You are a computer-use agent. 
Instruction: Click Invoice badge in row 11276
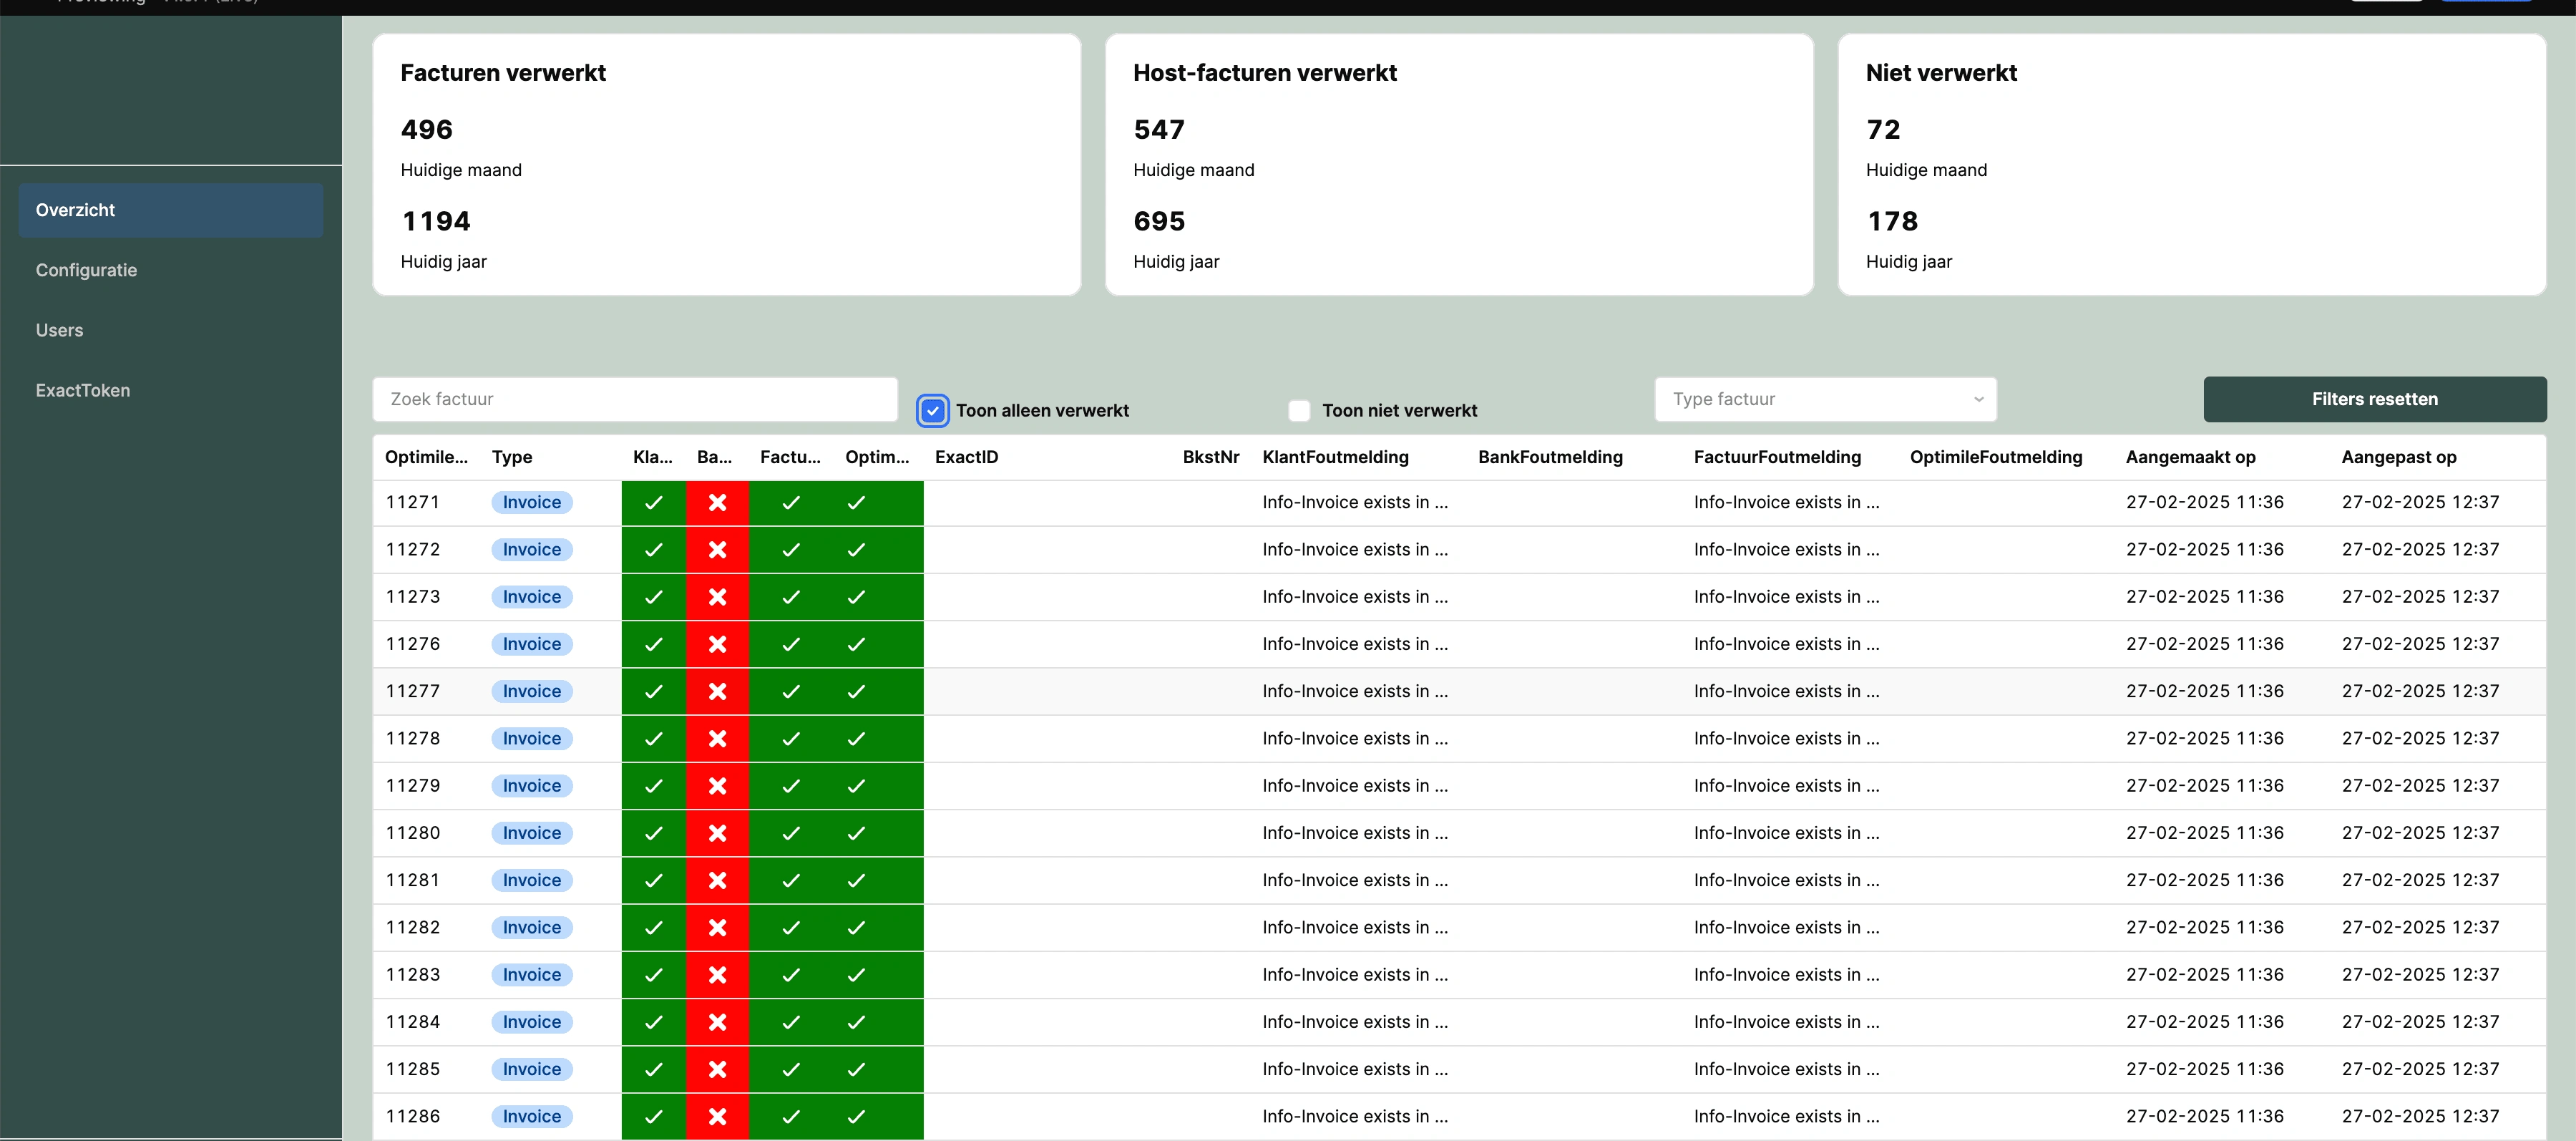pos(531,644)
